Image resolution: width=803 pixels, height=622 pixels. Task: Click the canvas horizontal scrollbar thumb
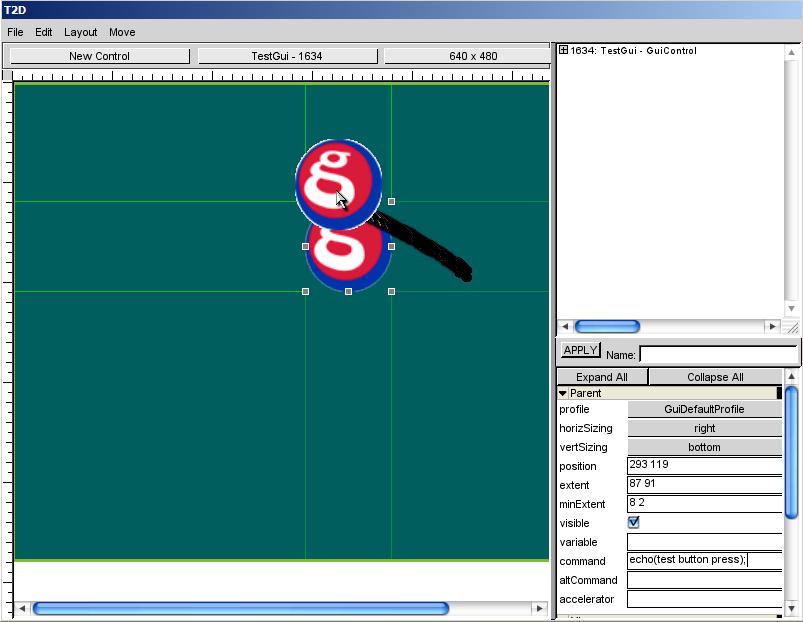click(x=241, y=608)
